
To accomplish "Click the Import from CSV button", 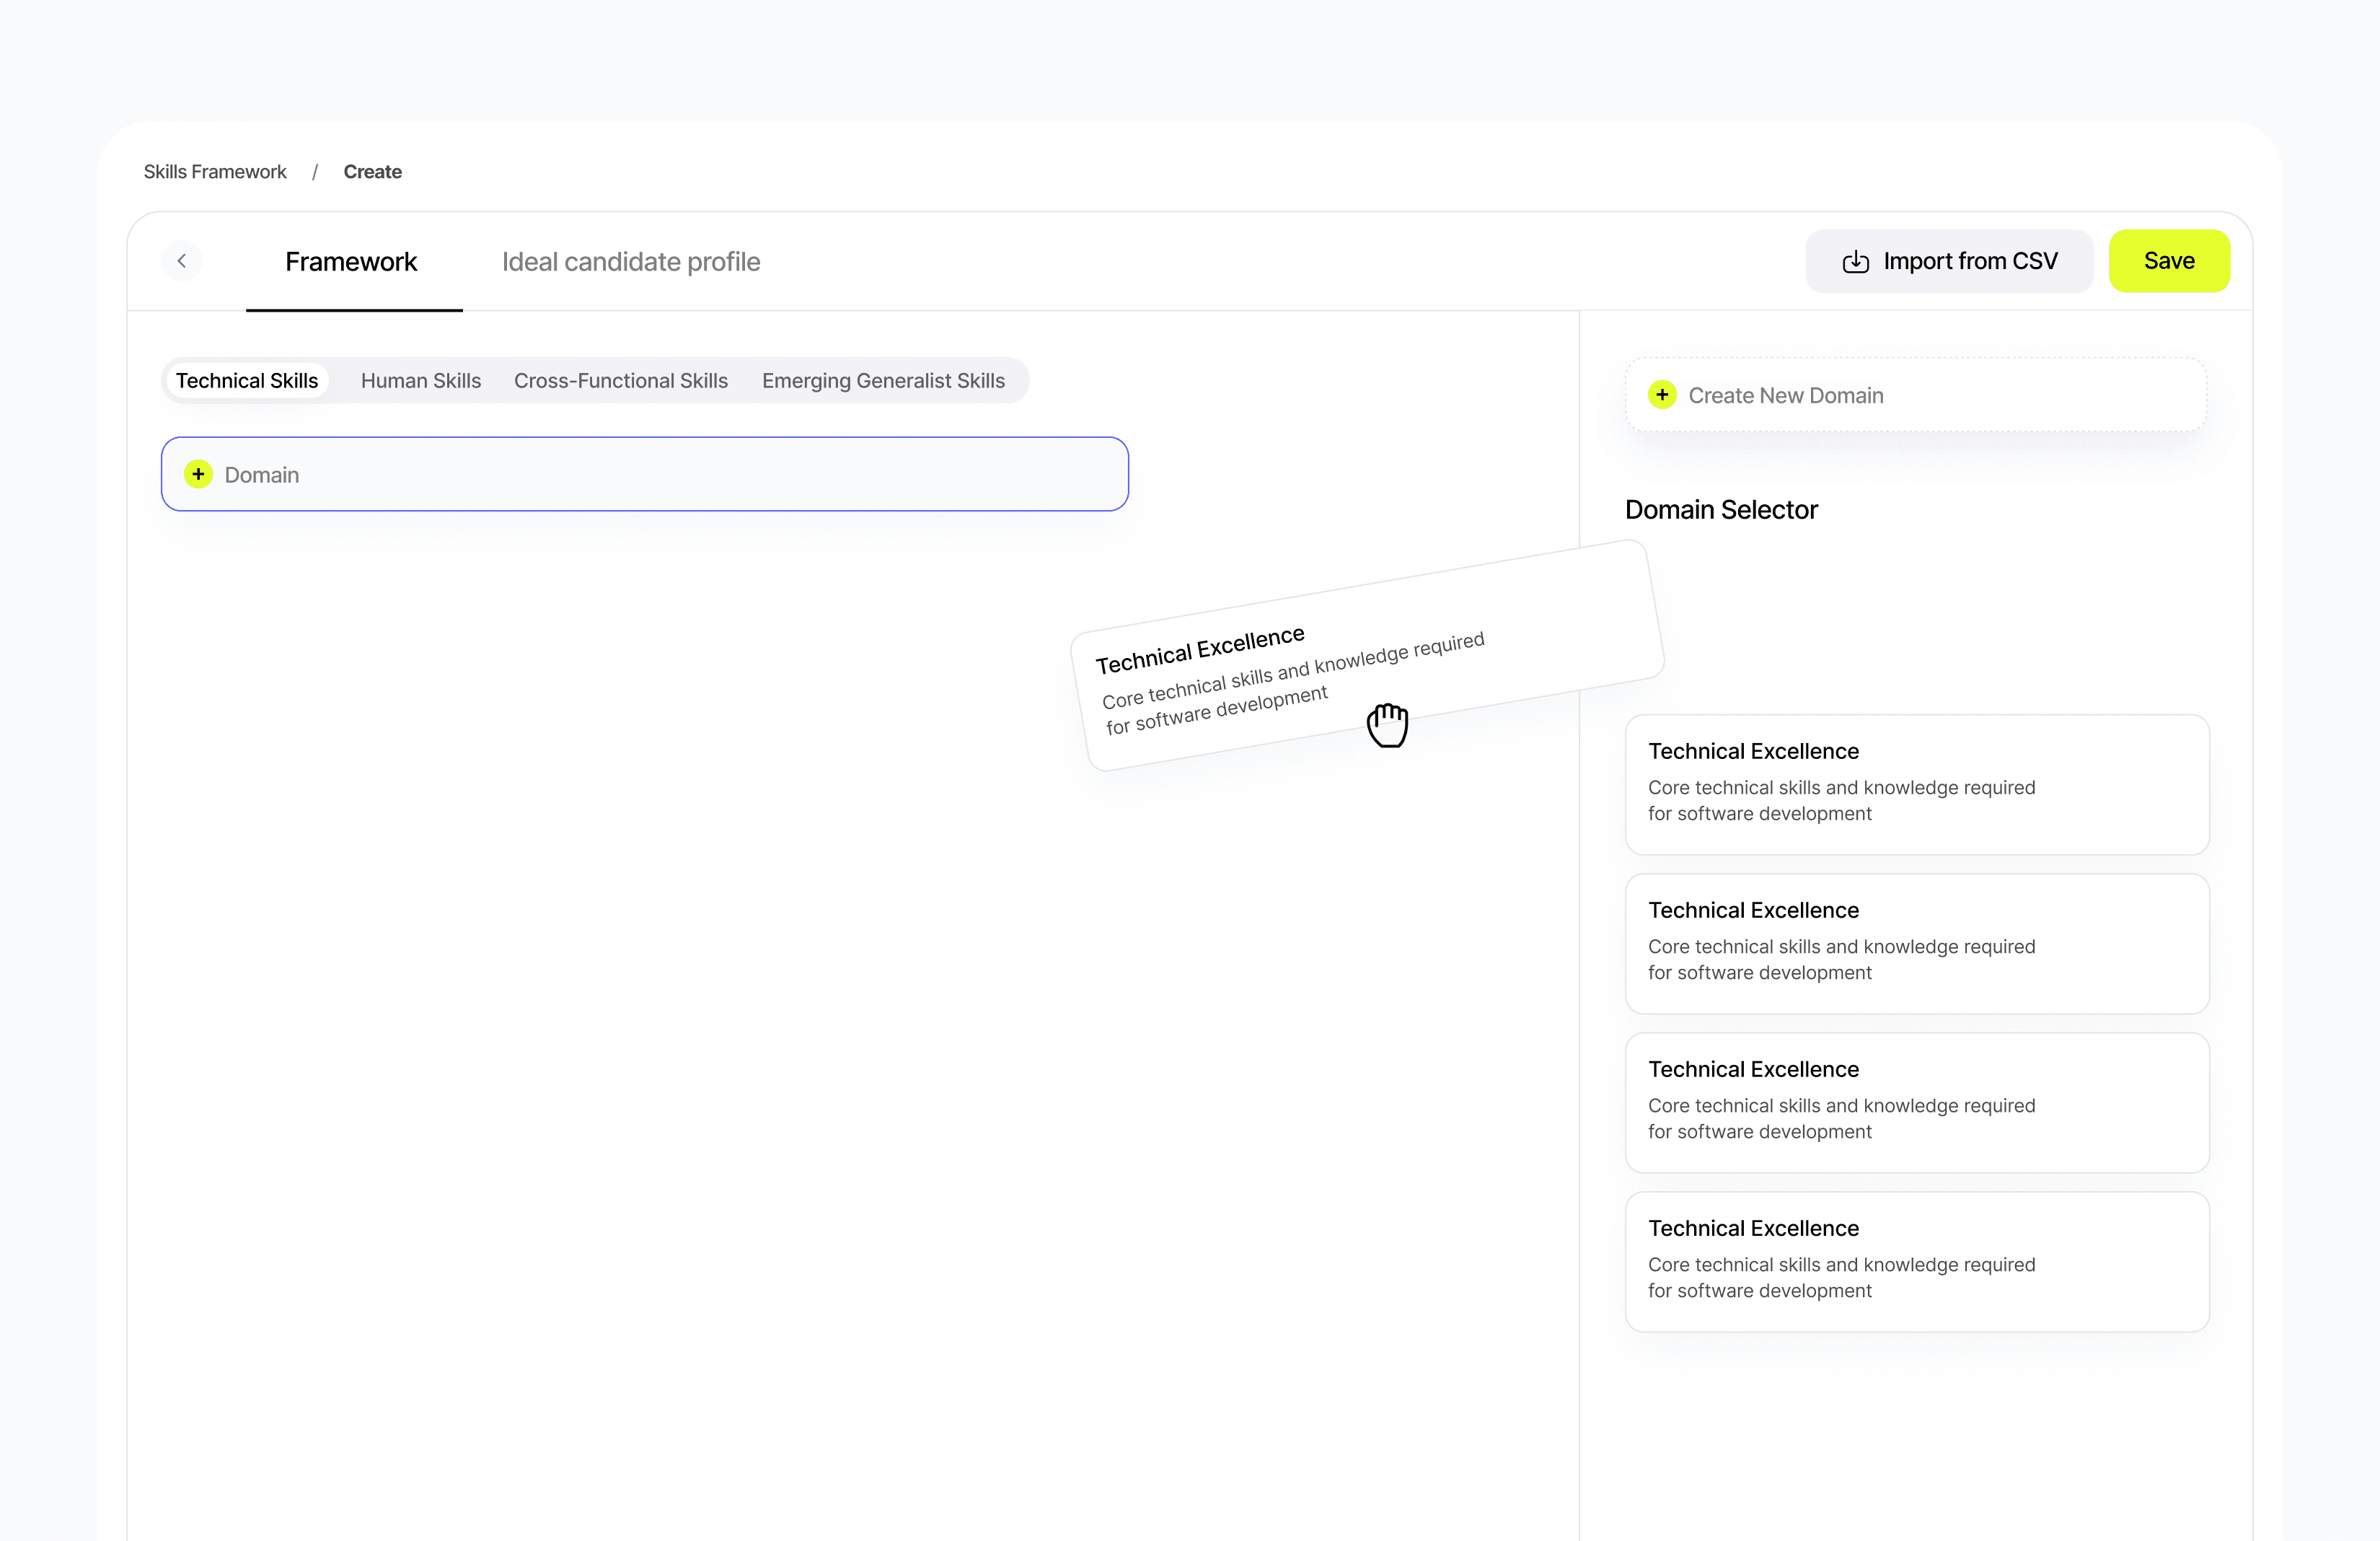I will click(1949, 261).
